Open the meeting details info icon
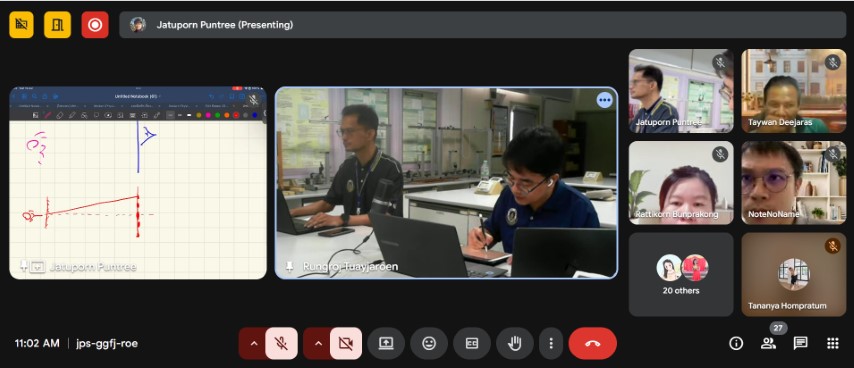 [736, 343]
